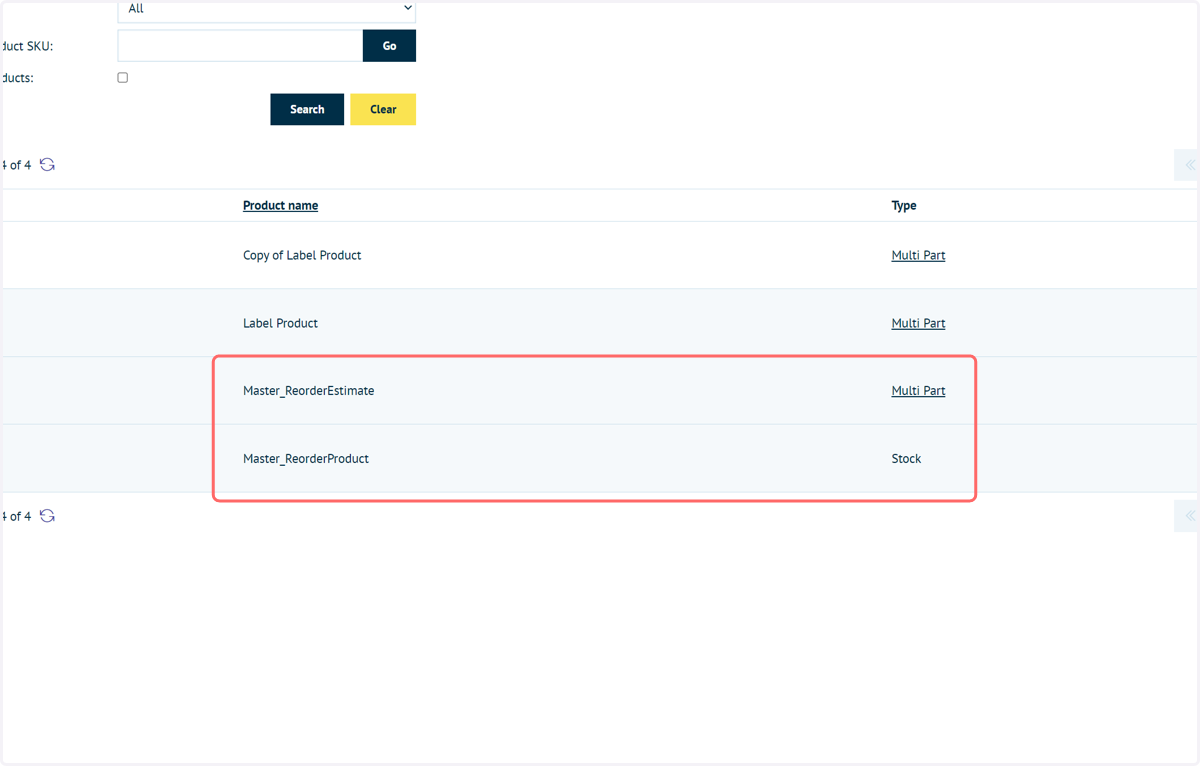This screenshot has height=766, width=1200.
Task: Open the 'All' dropdown
Action: (267, 10)
